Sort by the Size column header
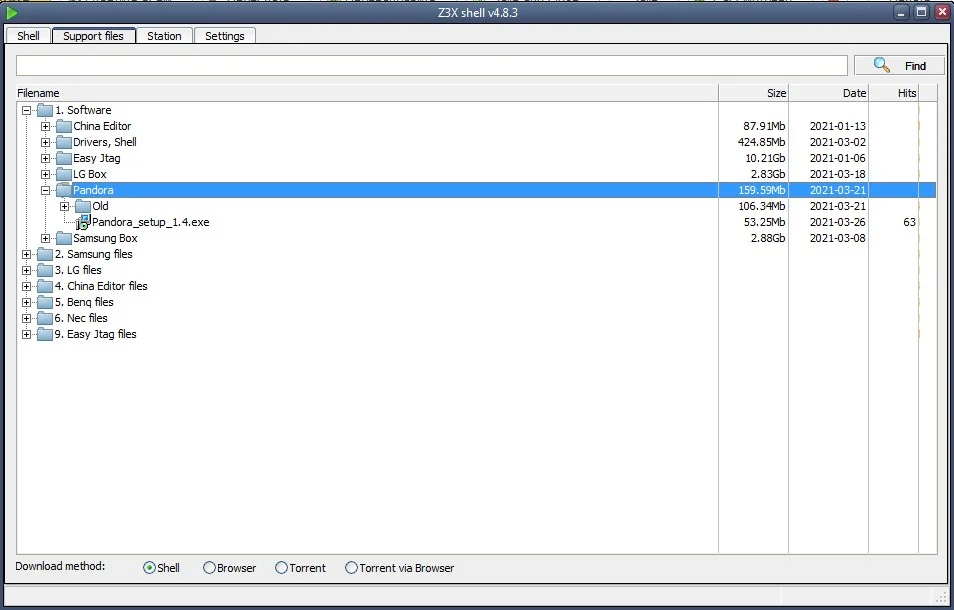 754,93
